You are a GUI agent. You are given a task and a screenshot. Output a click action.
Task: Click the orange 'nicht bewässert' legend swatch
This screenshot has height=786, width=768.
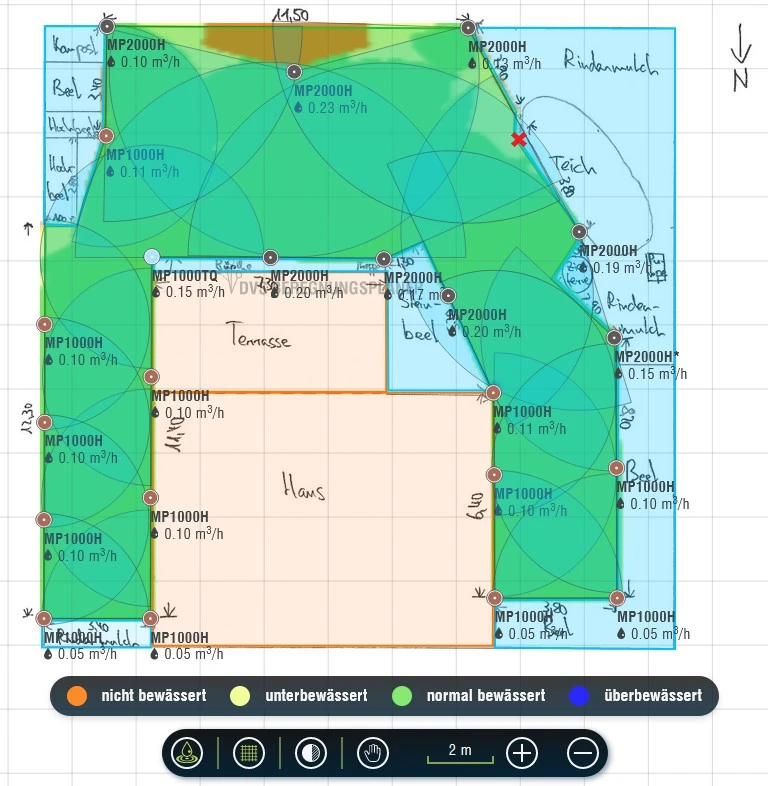[77, 695]
